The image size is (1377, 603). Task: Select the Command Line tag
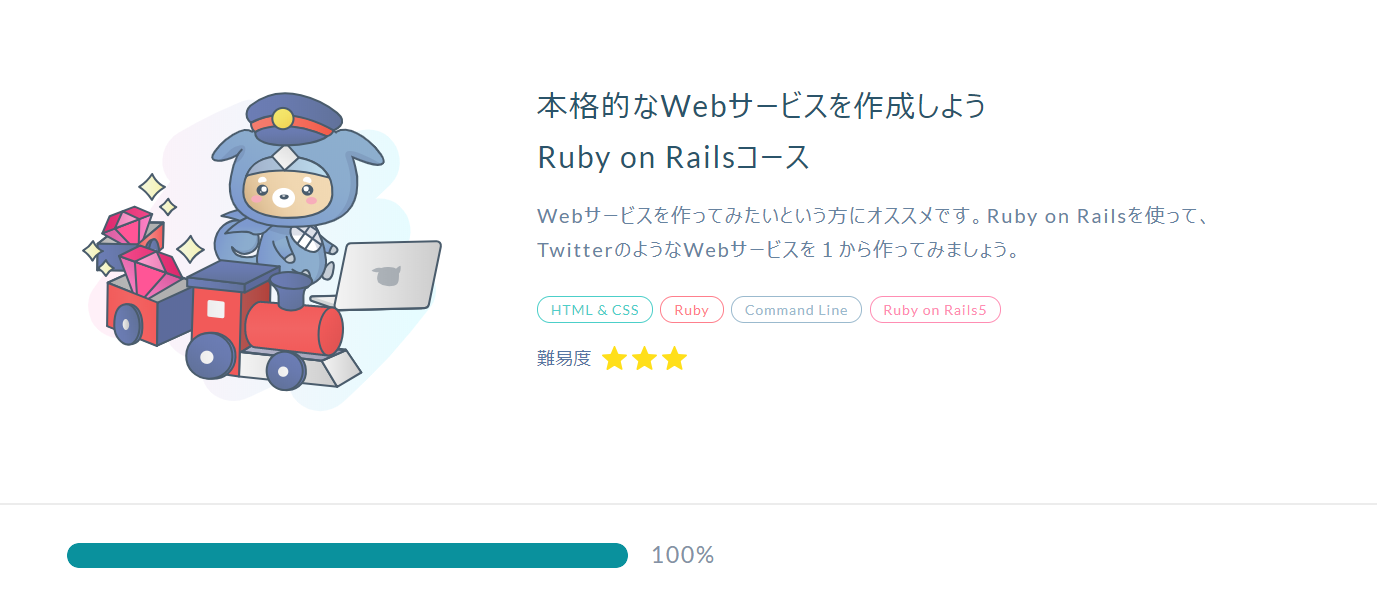(x=796, y=310)
